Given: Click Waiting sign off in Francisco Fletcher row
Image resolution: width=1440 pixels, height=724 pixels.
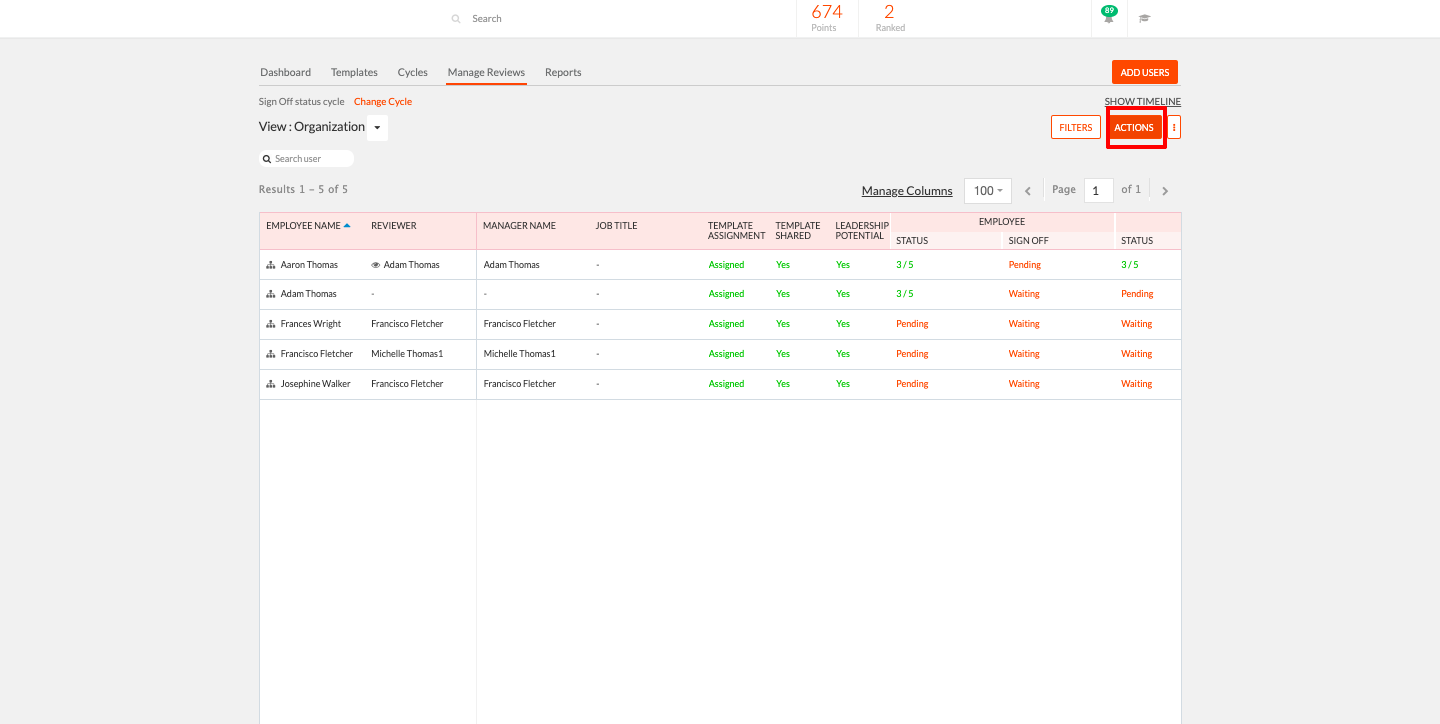Looking at the screenshot, I should 1024,354.
